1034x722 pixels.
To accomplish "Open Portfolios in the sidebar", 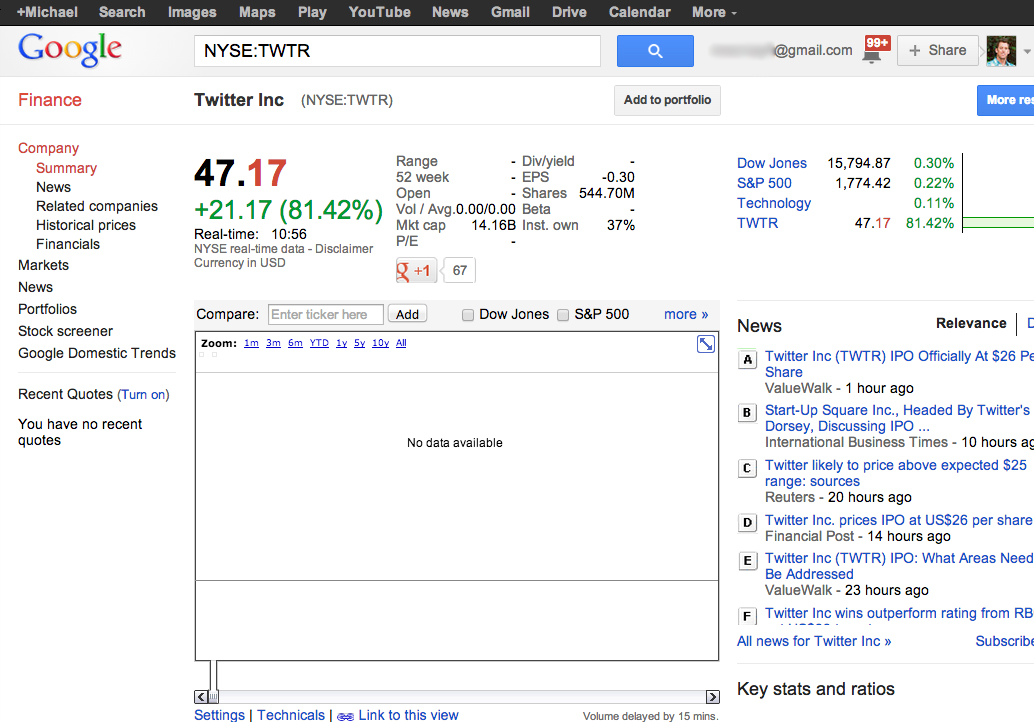I will tap(47, 309).
